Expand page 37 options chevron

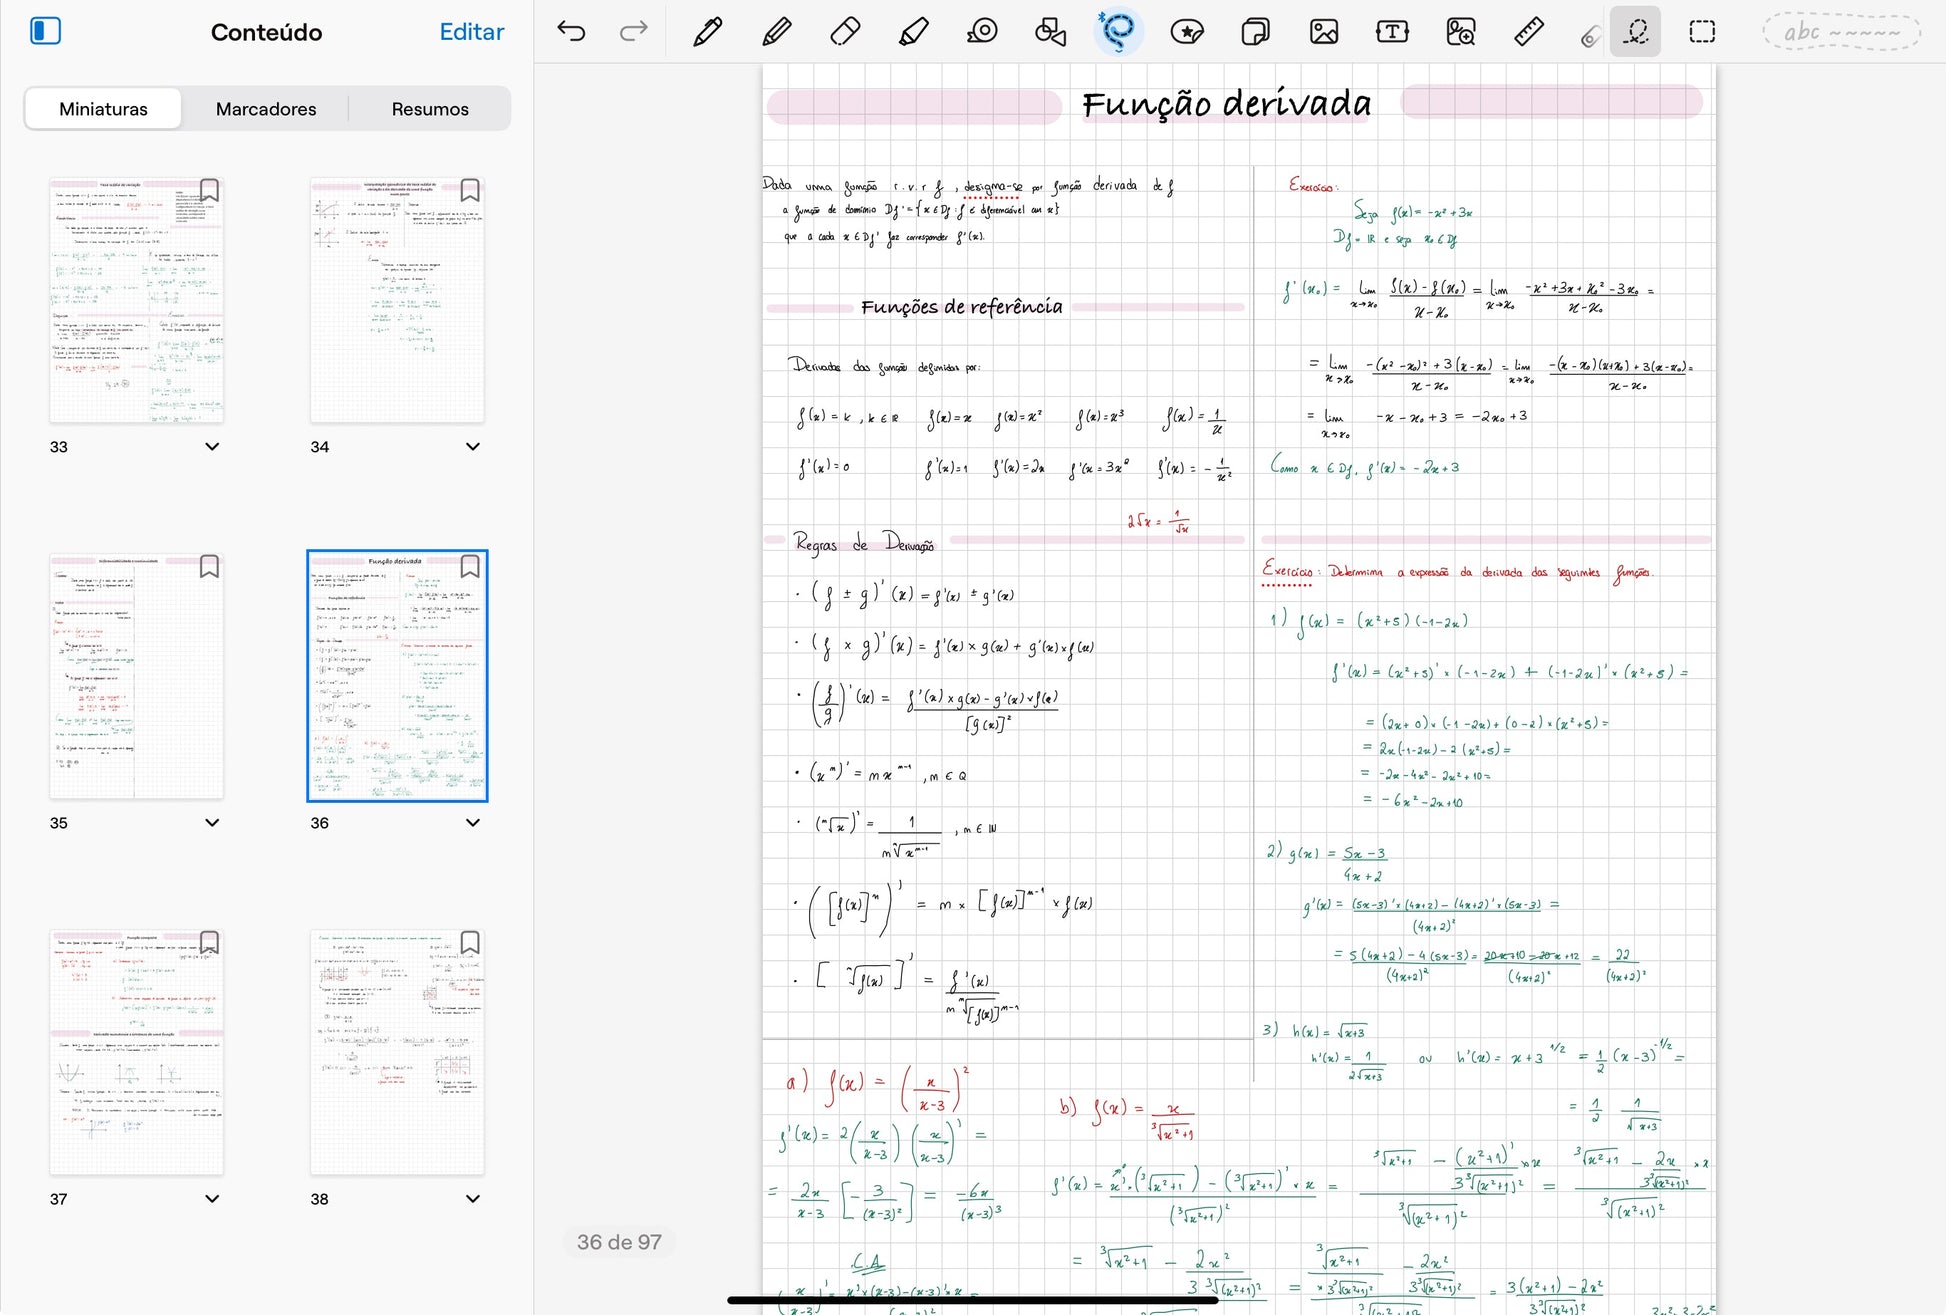coord(212,1199)
